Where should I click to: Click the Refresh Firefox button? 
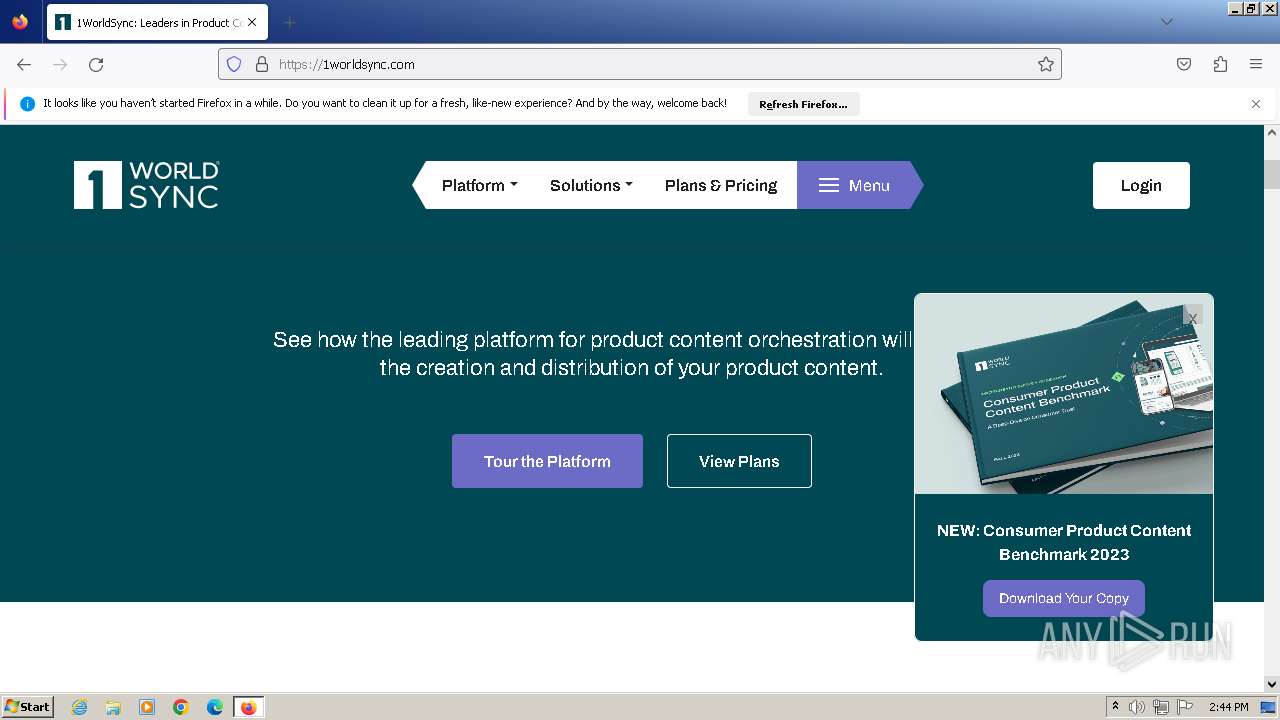click(x=803, y=104)
